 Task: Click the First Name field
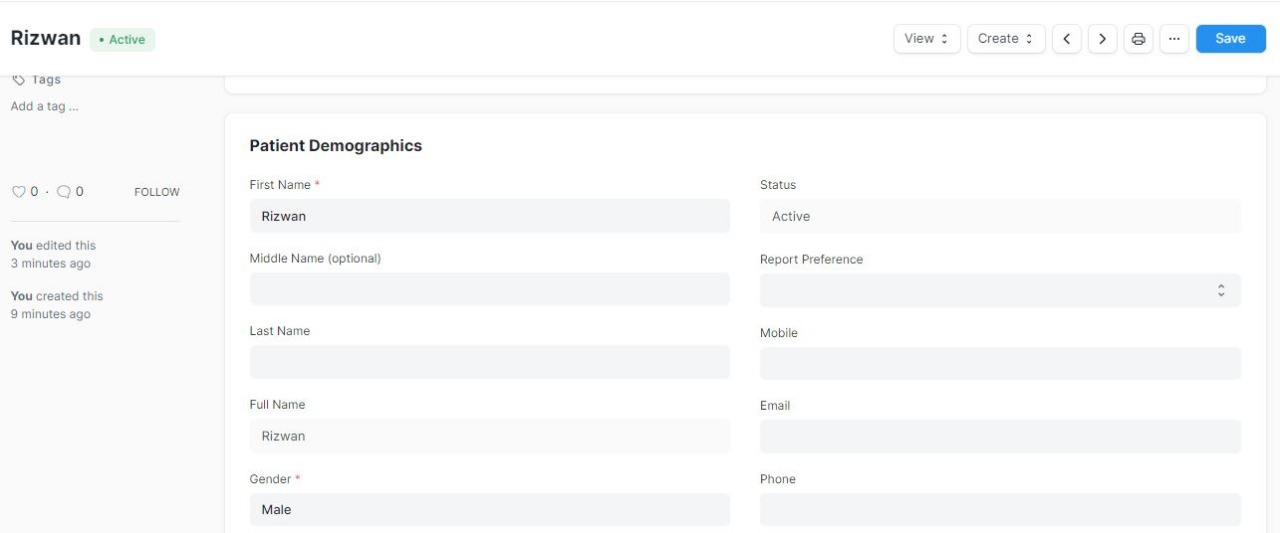tap(489, 216)
